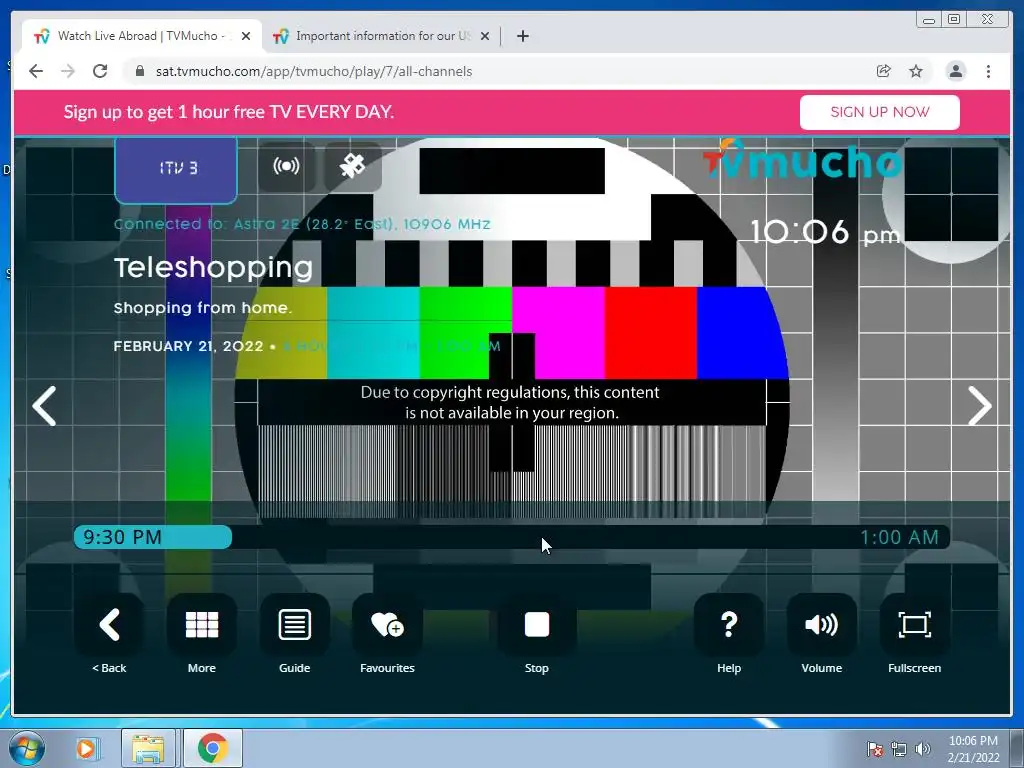Click the ITV 3 channel badge
Viewport: 1024px width, 768px height.
176,170
